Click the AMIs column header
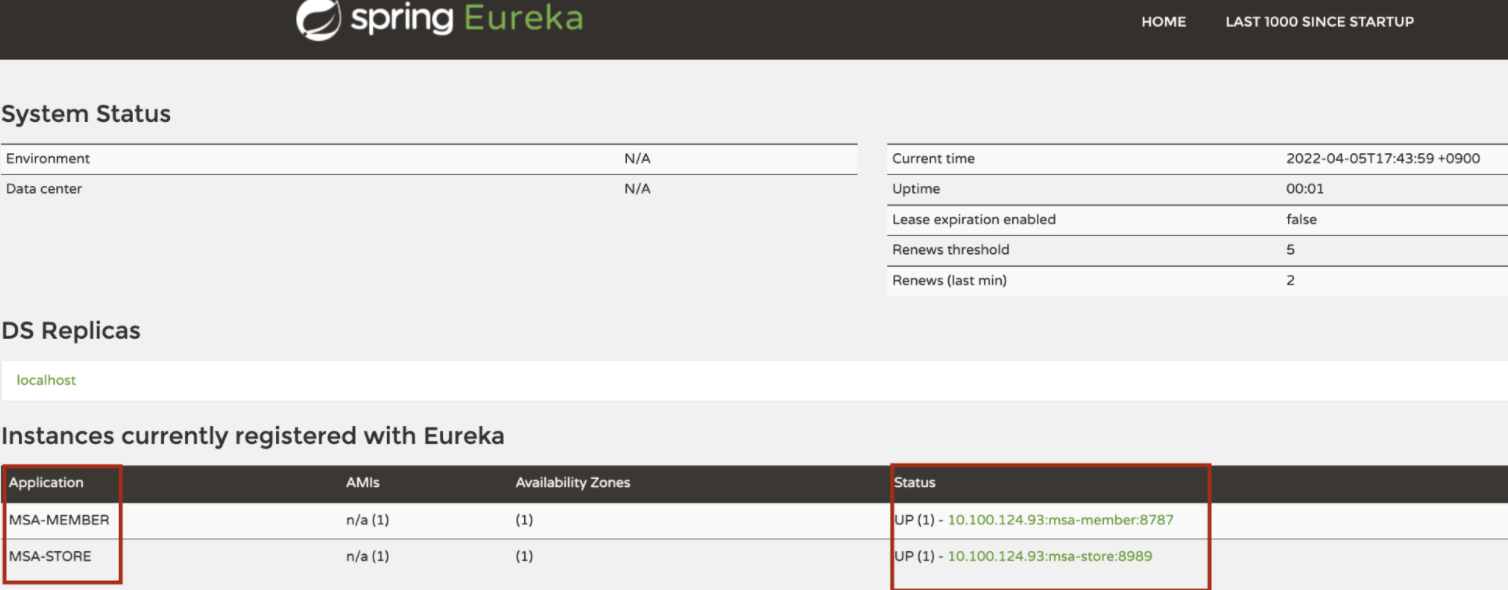This screenshot has height=590, width=1508. [x=363, y=482]
